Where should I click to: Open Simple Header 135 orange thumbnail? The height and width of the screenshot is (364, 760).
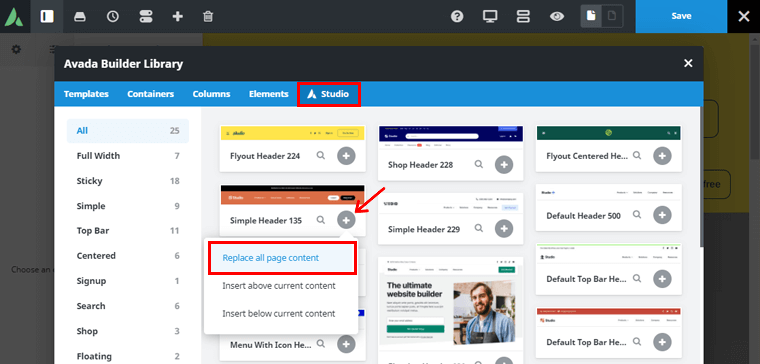(293, 195)
